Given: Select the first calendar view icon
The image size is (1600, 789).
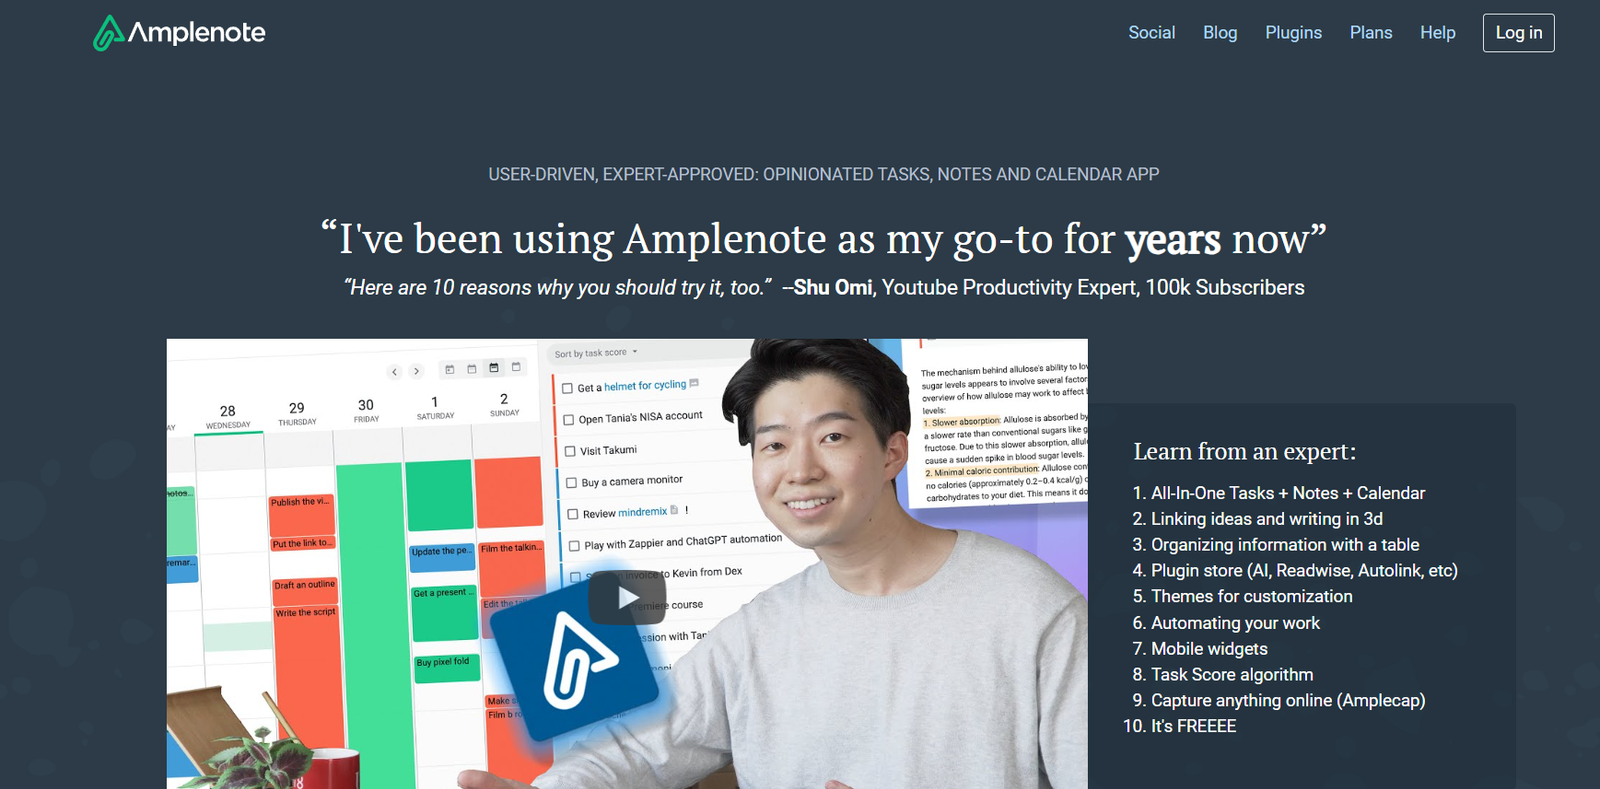Looking at the screenshot, I should pyautogui.click(x=450, y=370).
